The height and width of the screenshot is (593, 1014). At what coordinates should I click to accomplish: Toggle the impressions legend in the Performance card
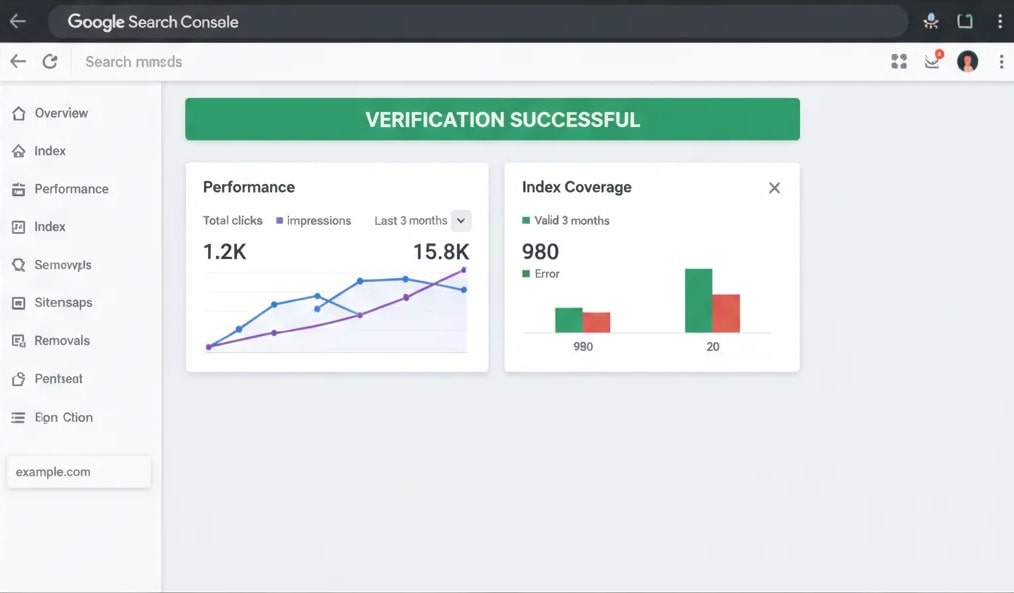pos(314,221)
